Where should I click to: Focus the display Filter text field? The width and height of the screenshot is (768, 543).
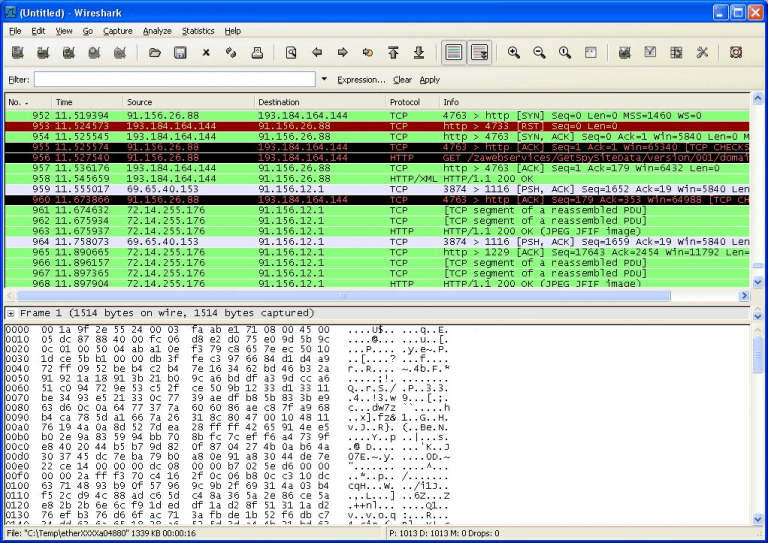coord(175,79)
